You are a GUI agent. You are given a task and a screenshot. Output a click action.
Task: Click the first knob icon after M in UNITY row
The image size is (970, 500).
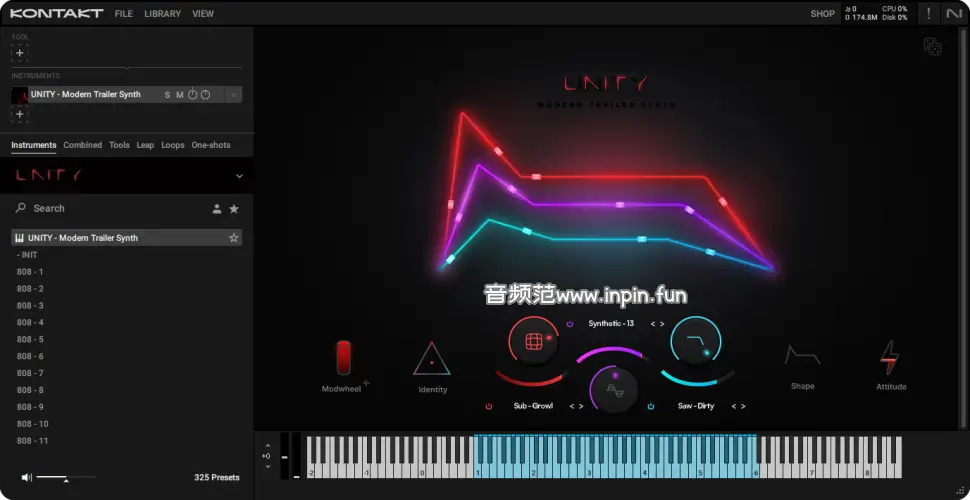click(192, 94)
